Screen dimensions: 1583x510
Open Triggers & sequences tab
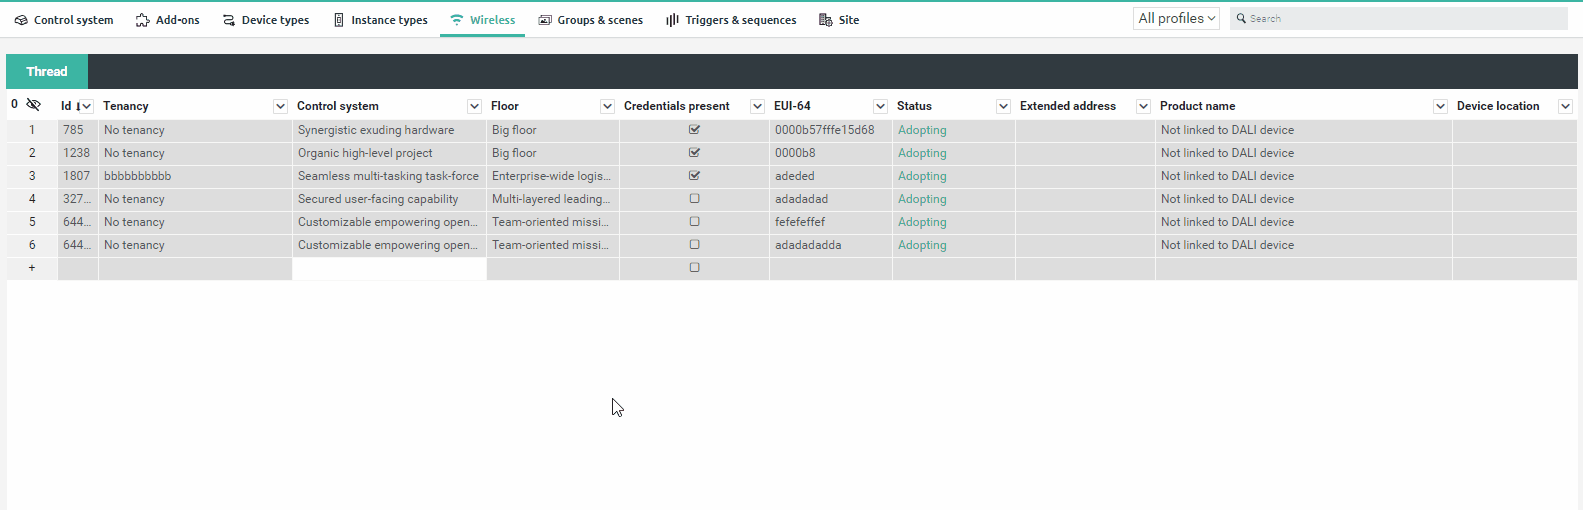[x=732, y=20]
